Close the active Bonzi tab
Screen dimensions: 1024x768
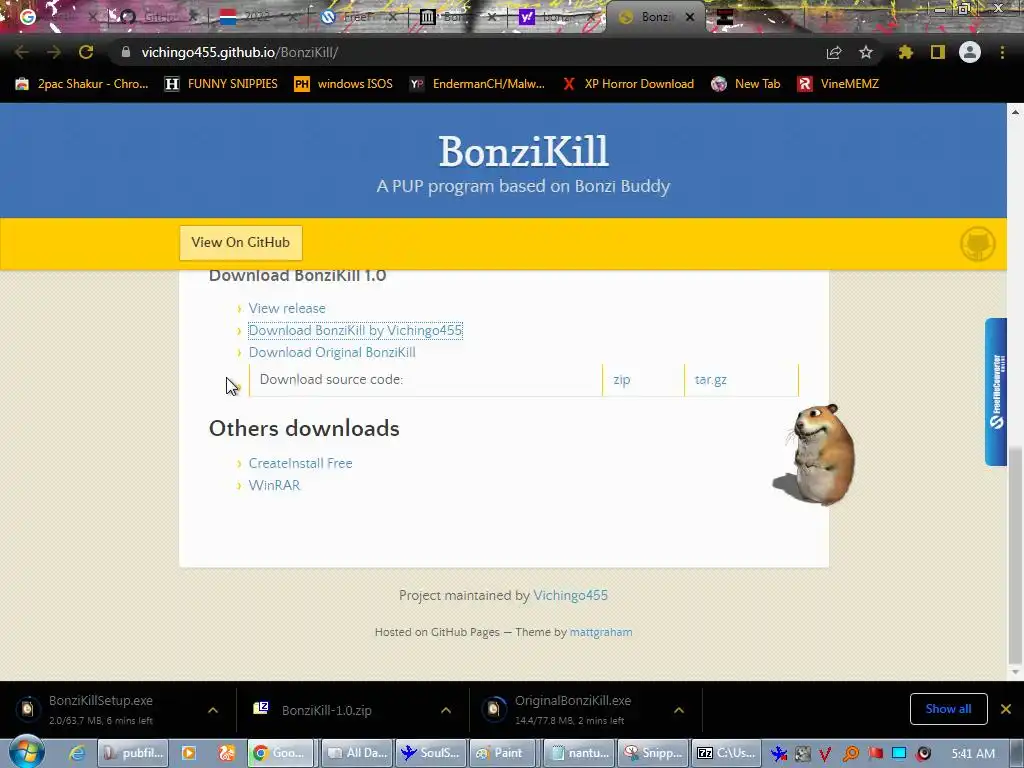coord(690,18)
